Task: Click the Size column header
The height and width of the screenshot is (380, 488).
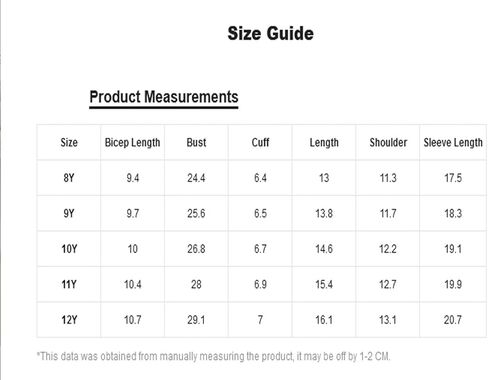Action: 69,143
